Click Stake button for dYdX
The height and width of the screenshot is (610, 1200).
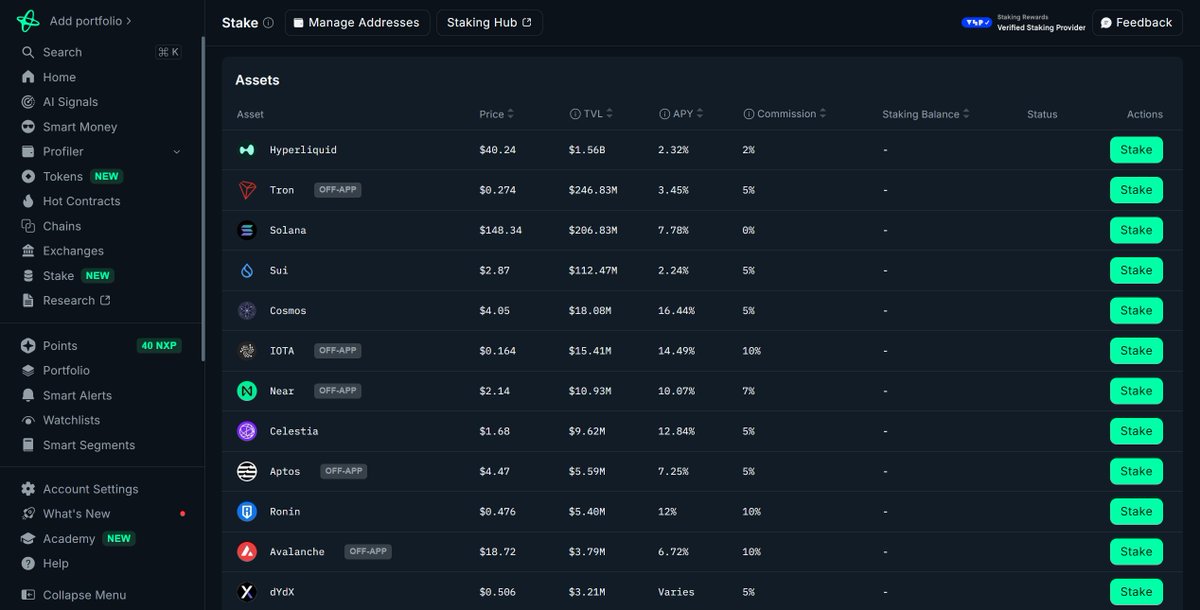(1136, 591)
